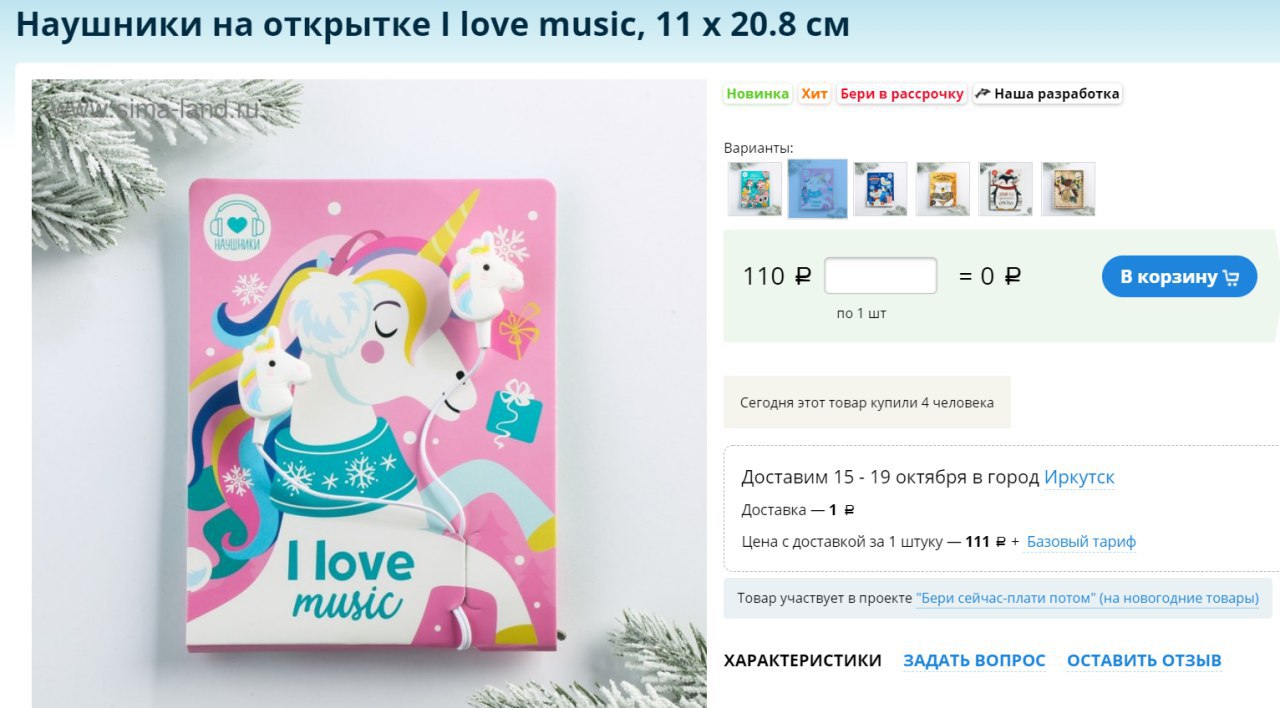Click the quantity input field

click(880, 276)
